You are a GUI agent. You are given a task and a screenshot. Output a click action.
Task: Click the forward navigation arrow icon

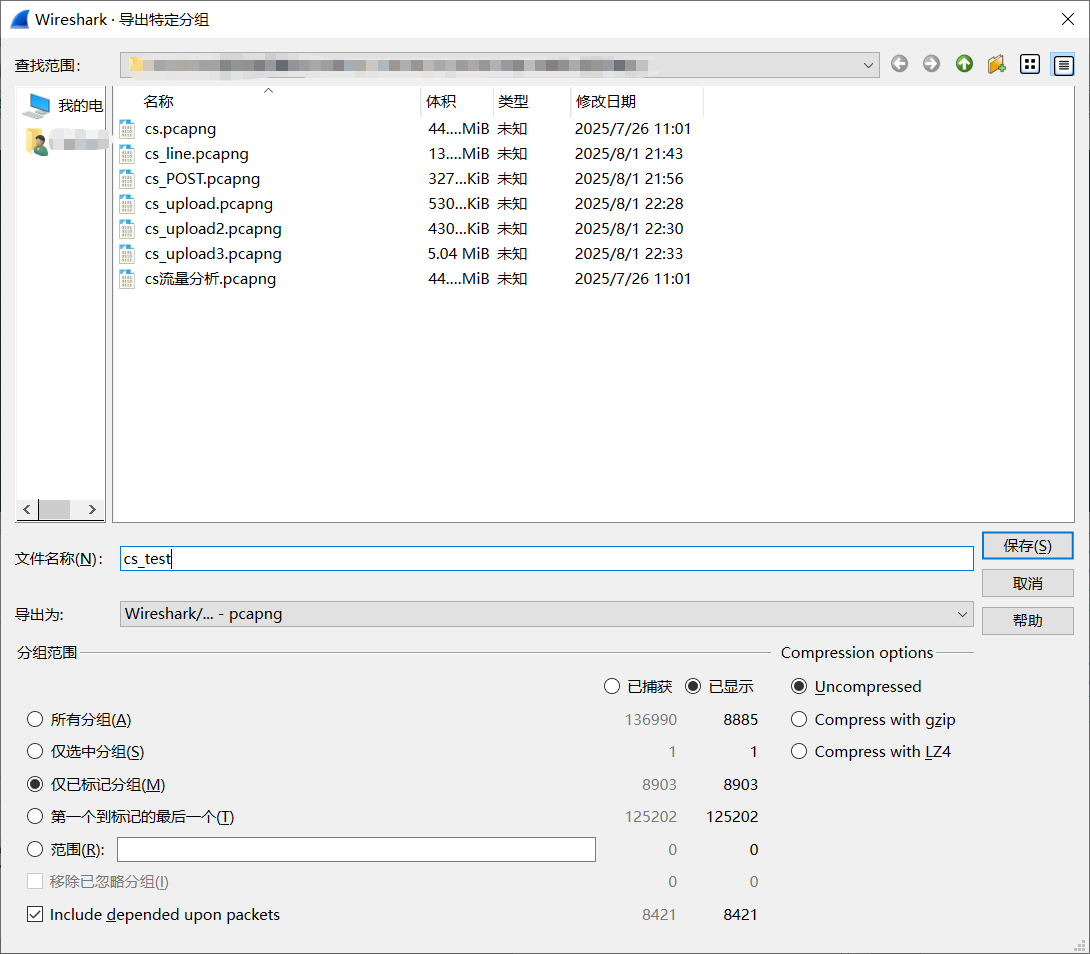931,64
